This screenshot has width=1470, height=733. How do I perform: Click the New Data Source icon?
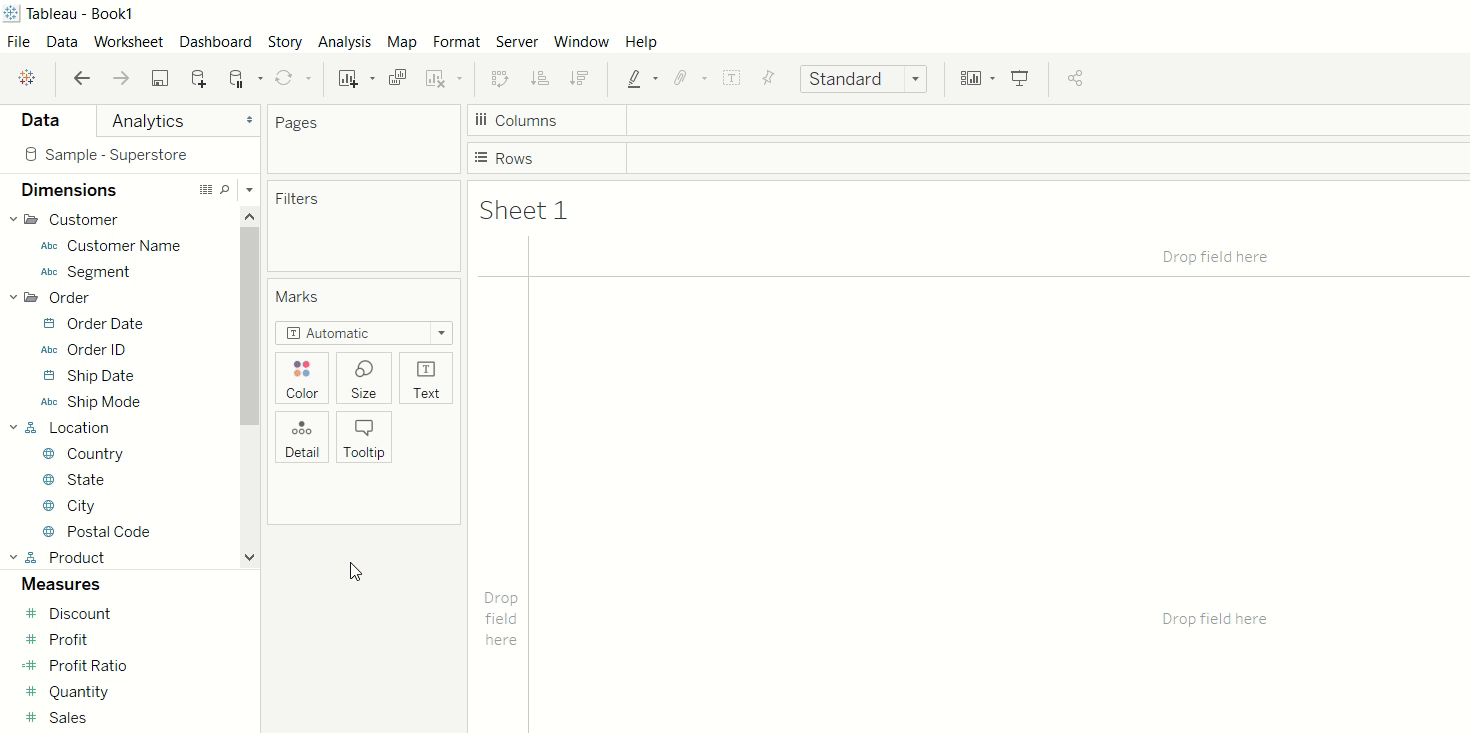tap(198, 78)
